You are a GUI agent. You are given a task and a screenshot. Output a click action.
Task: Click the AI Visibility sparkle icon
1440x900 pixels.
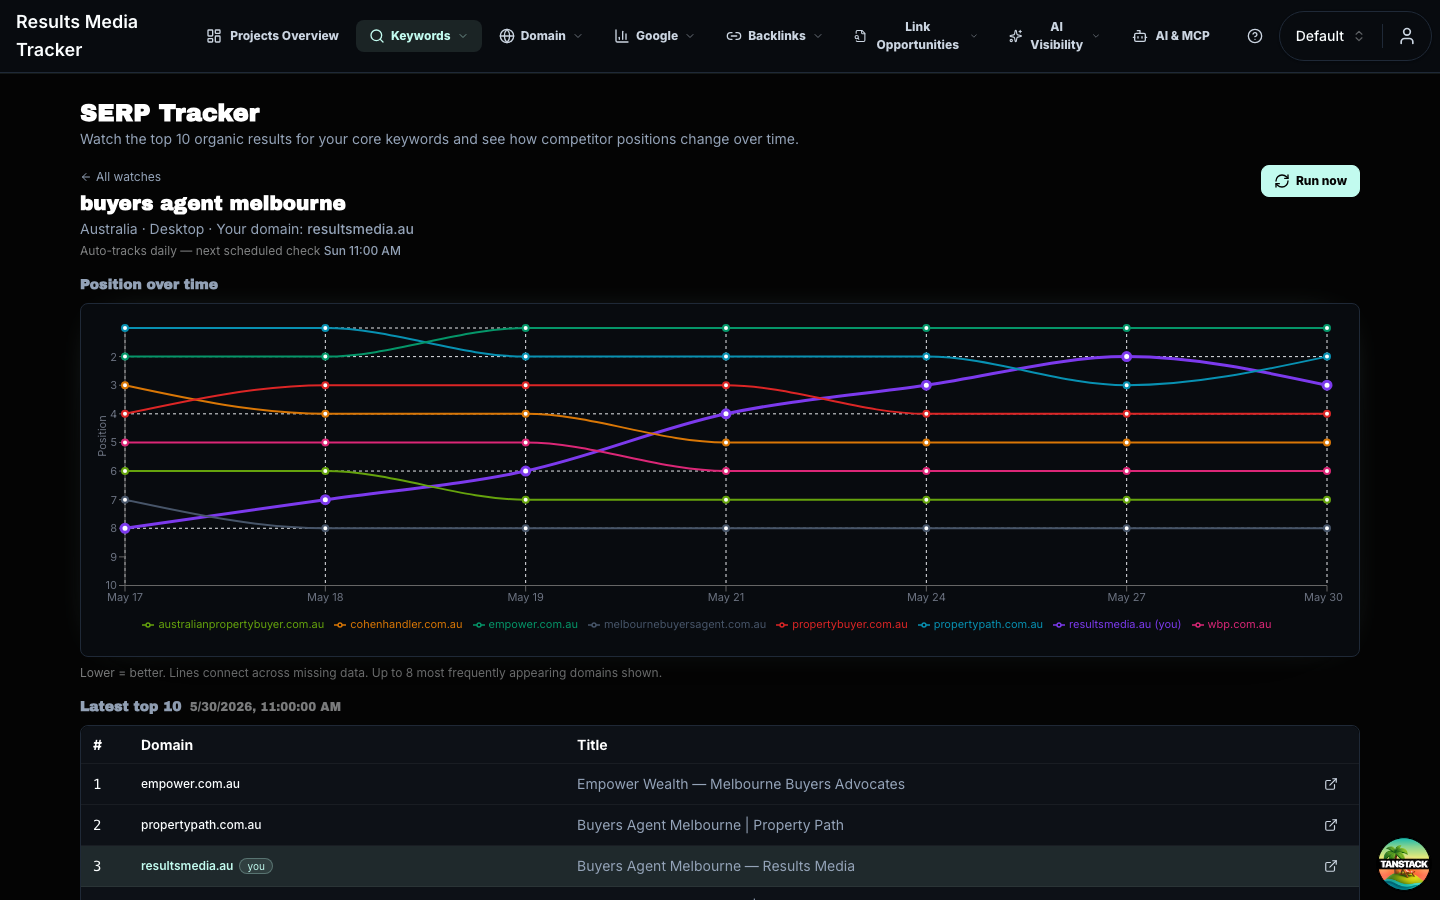tap(1015, 36)
